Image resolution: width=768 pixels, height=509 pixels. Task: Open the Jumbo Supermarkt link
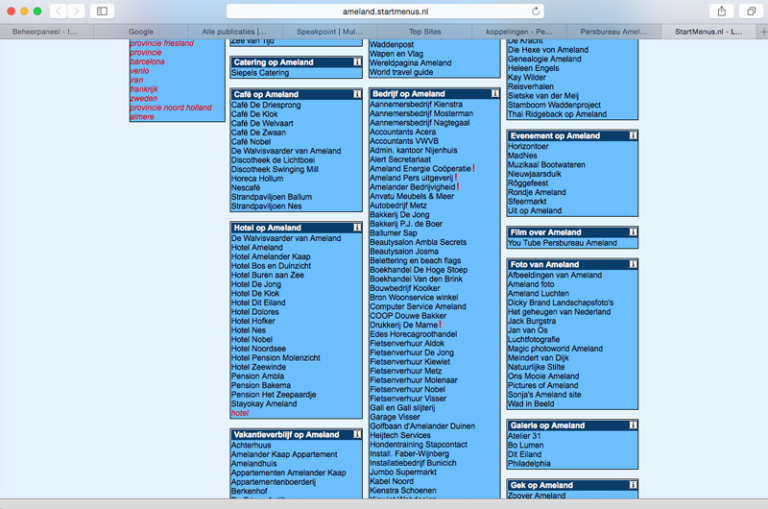tap(403, 472)
